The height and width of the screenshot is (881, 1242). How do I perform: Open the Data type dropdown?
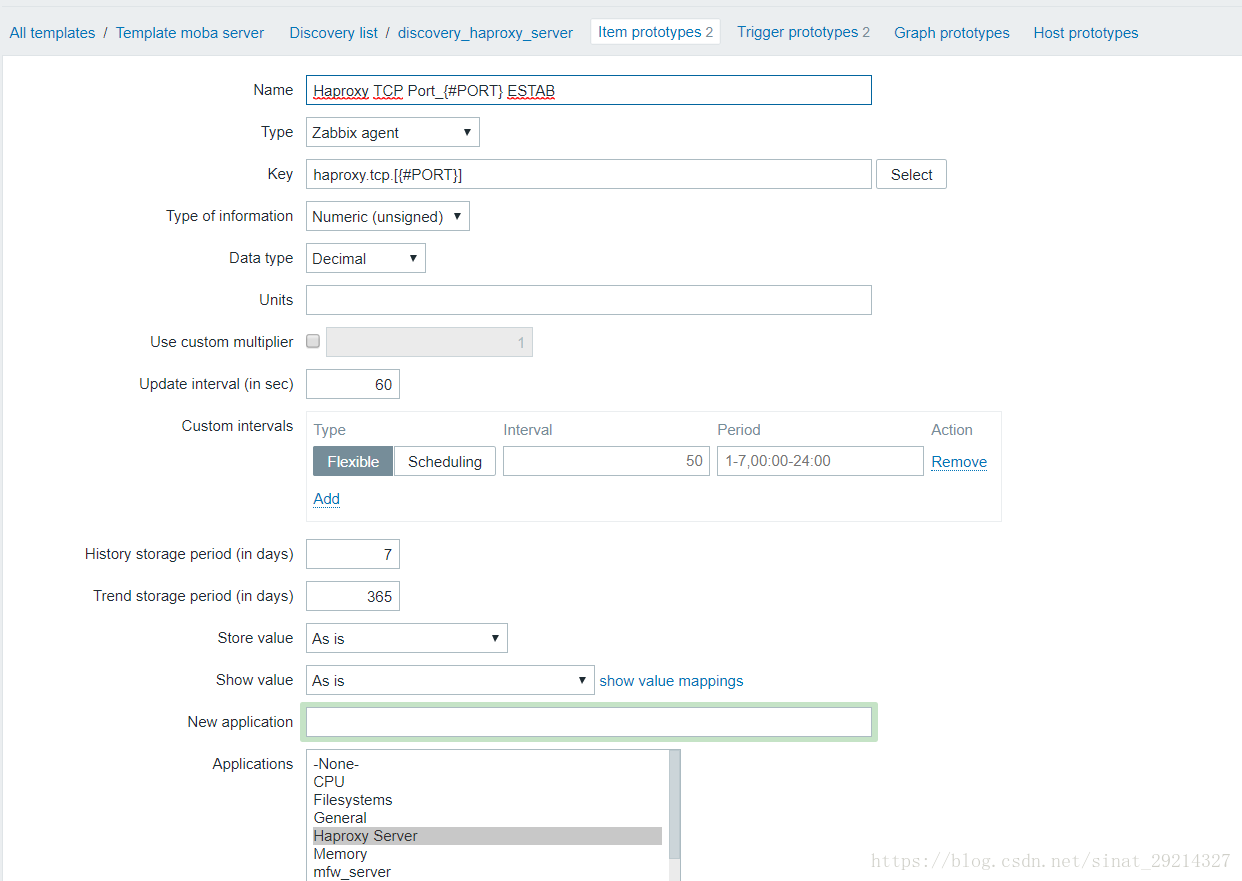pos(365,258)
